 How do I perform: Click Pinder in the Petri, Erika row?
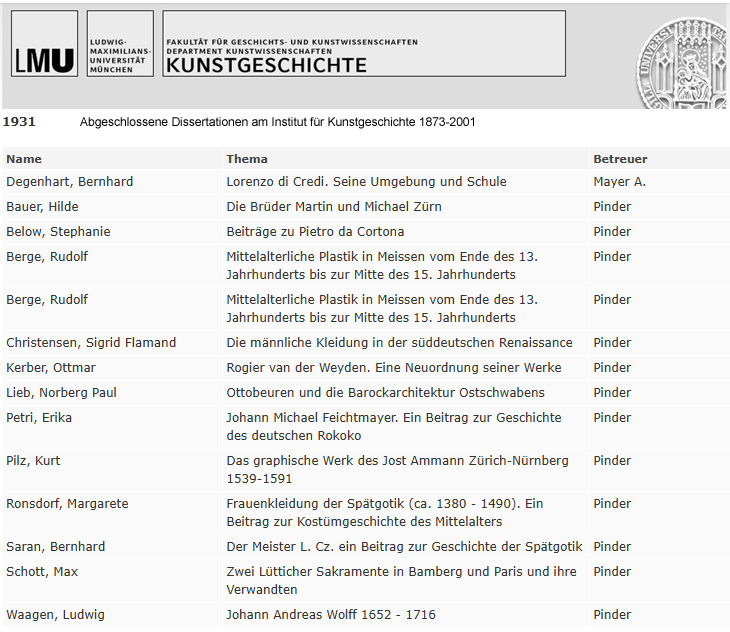coord(612,418)
